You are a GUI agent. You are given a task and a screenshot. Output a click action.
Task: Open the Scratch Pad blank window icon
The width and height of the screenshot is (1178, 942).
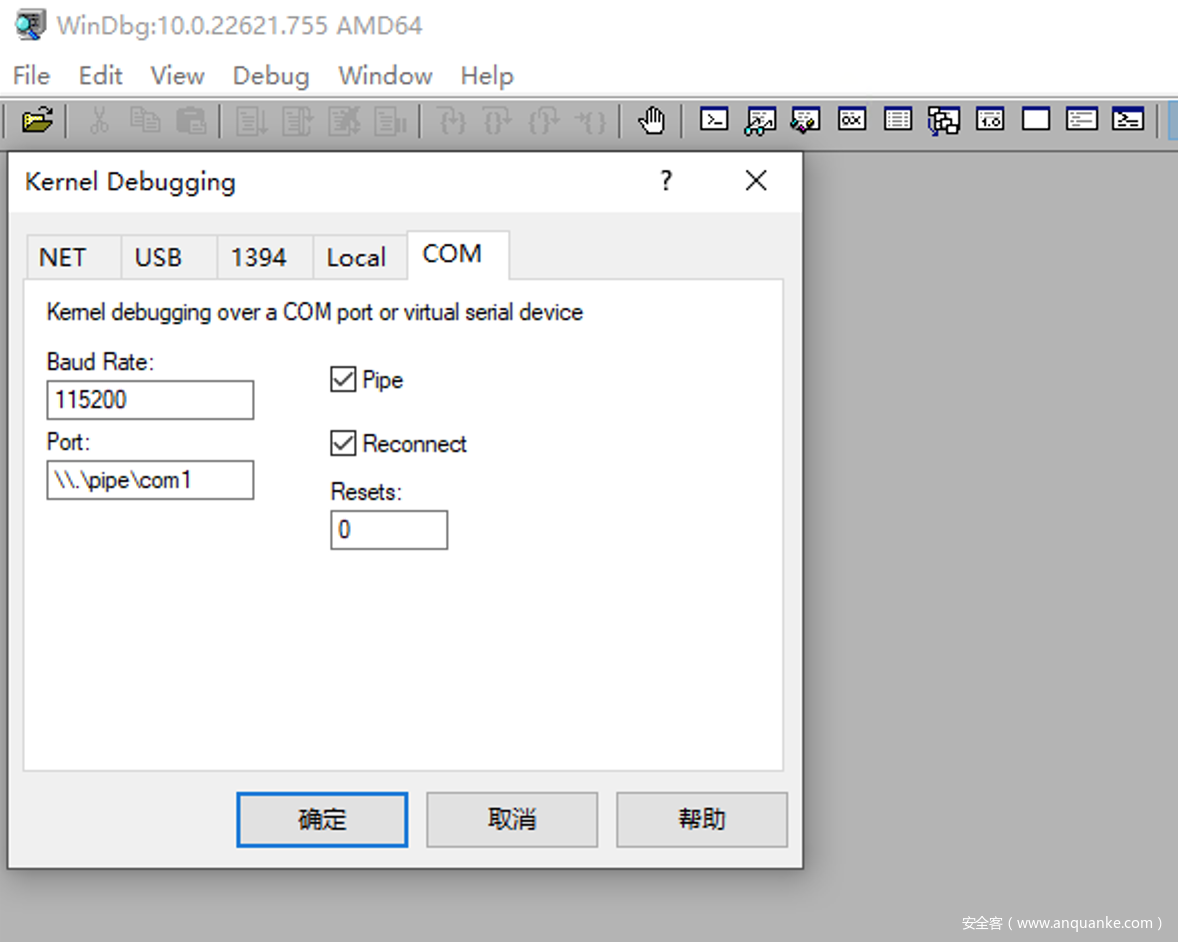pyautogui.click(x=1036, y=119)
